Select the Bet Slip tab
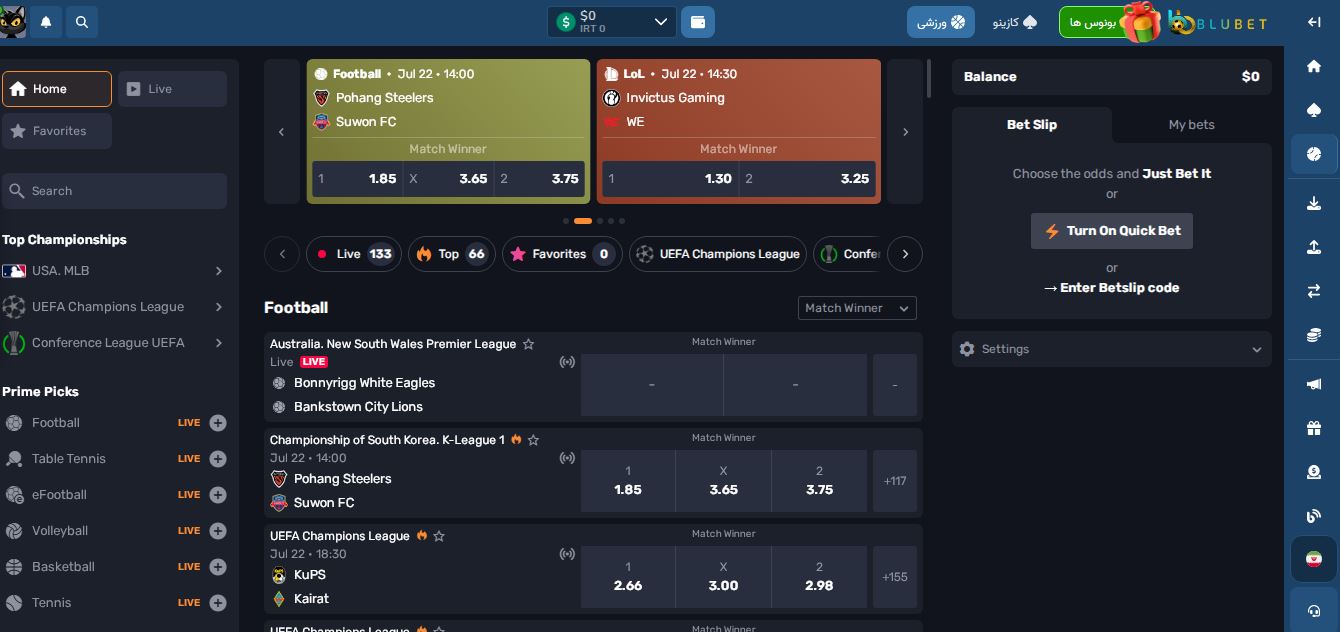This screenshot has height=632, width=1340. 1032,125
